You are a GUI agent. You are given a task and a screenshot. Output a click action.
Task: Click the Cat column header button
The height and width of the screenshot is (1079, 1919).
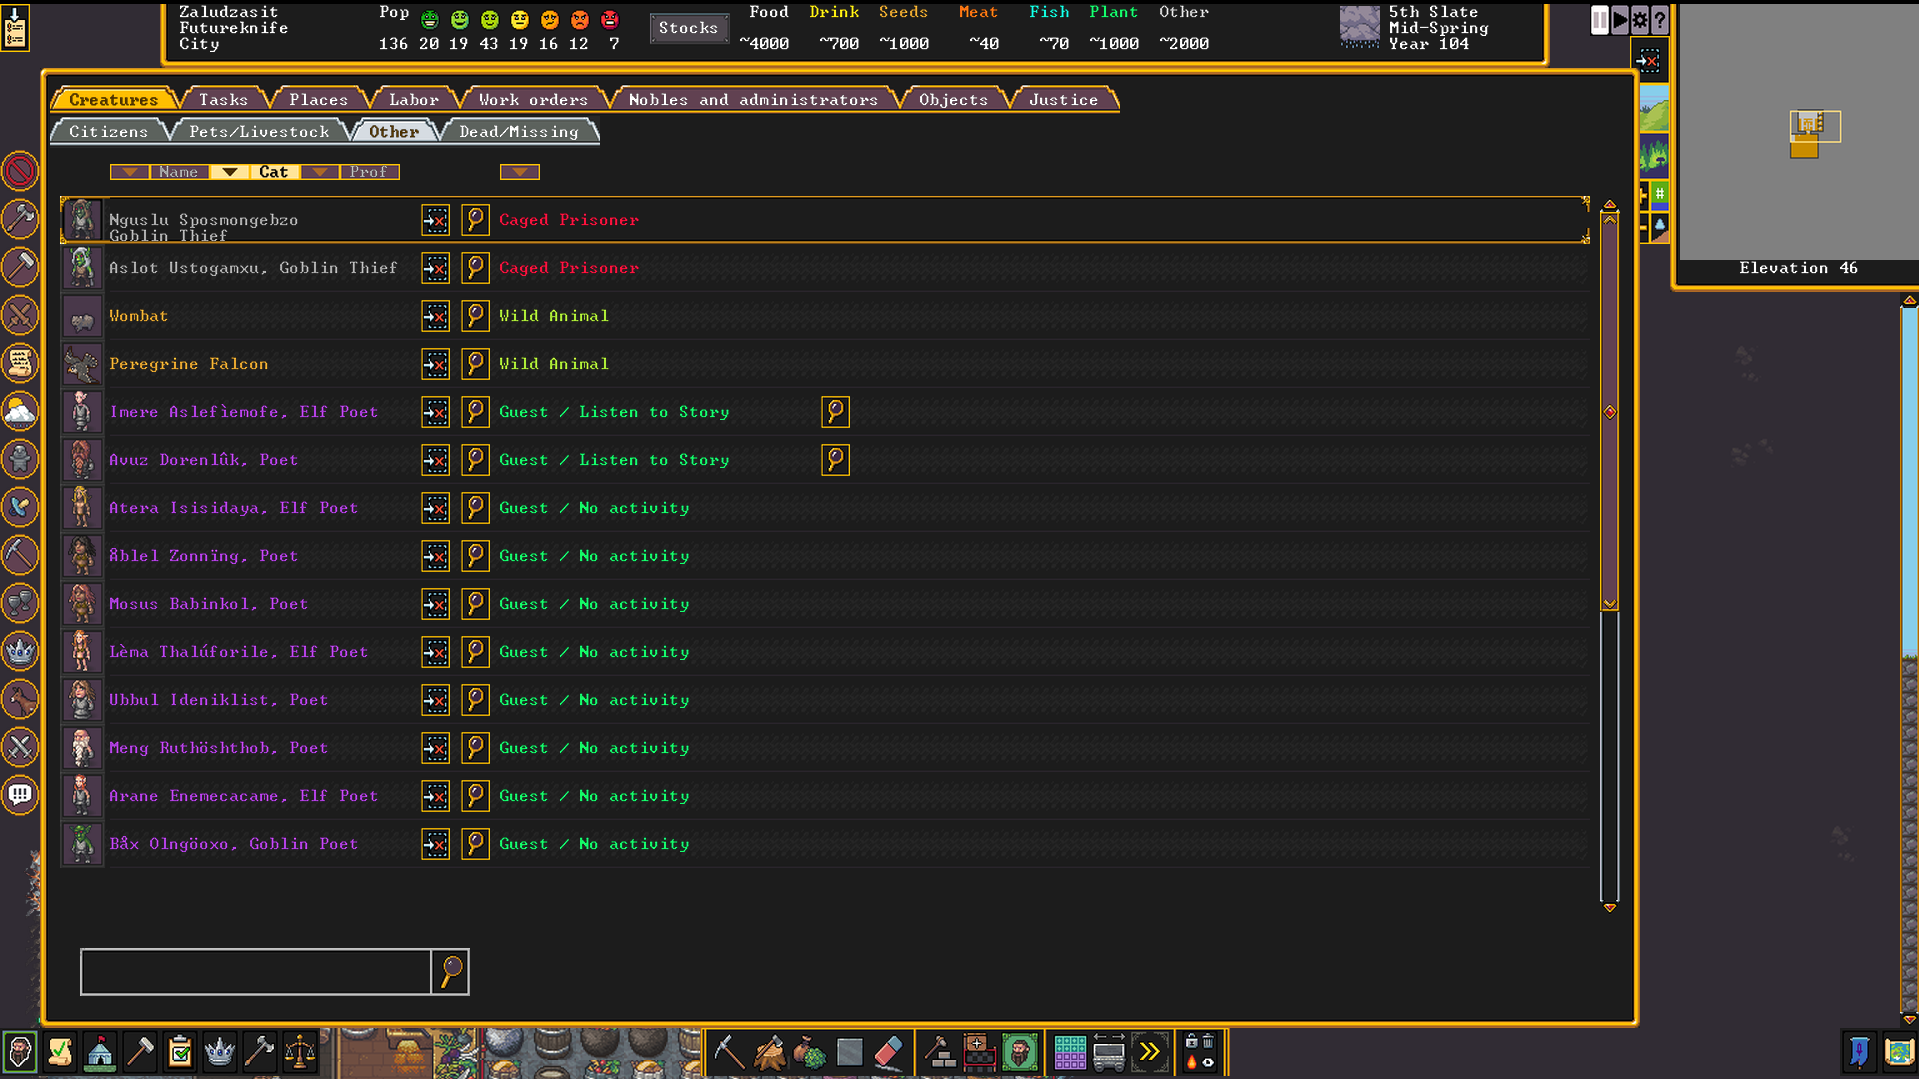pyautogui.click(x=274, y=172)
